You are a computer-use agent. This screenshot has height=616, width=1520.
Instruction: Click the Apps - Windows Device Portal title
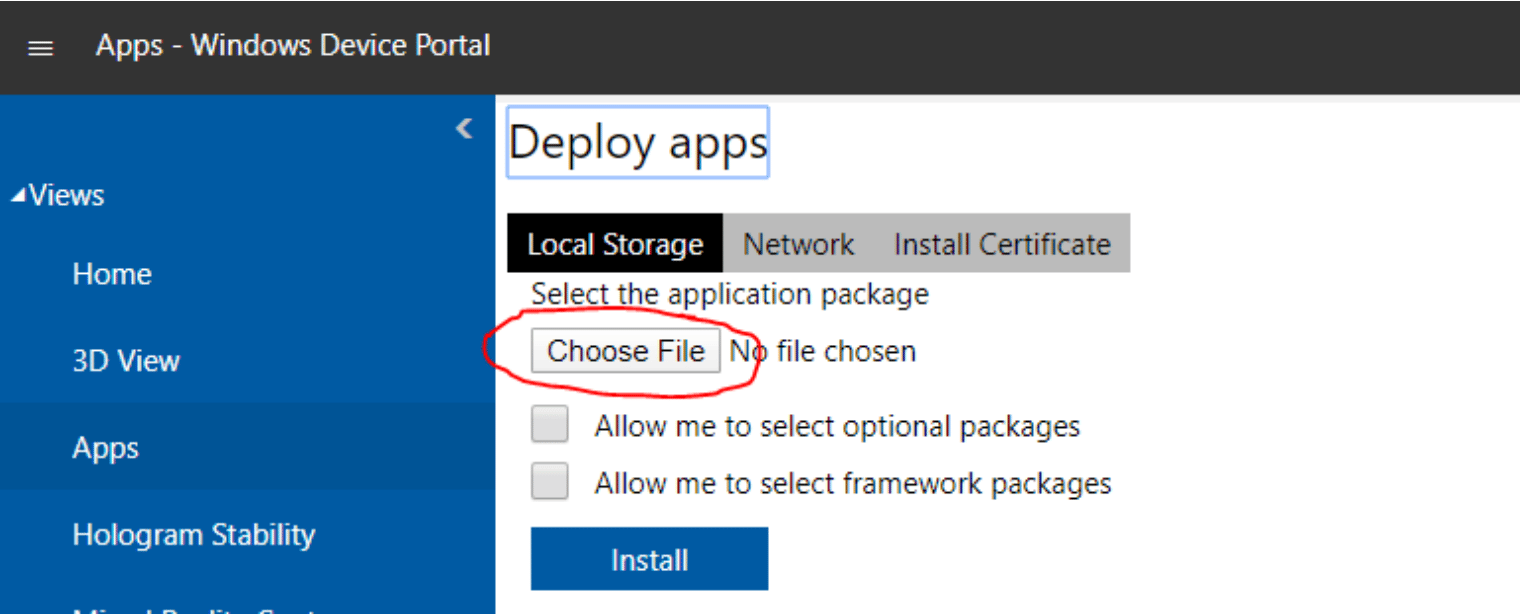pos(293,46)
